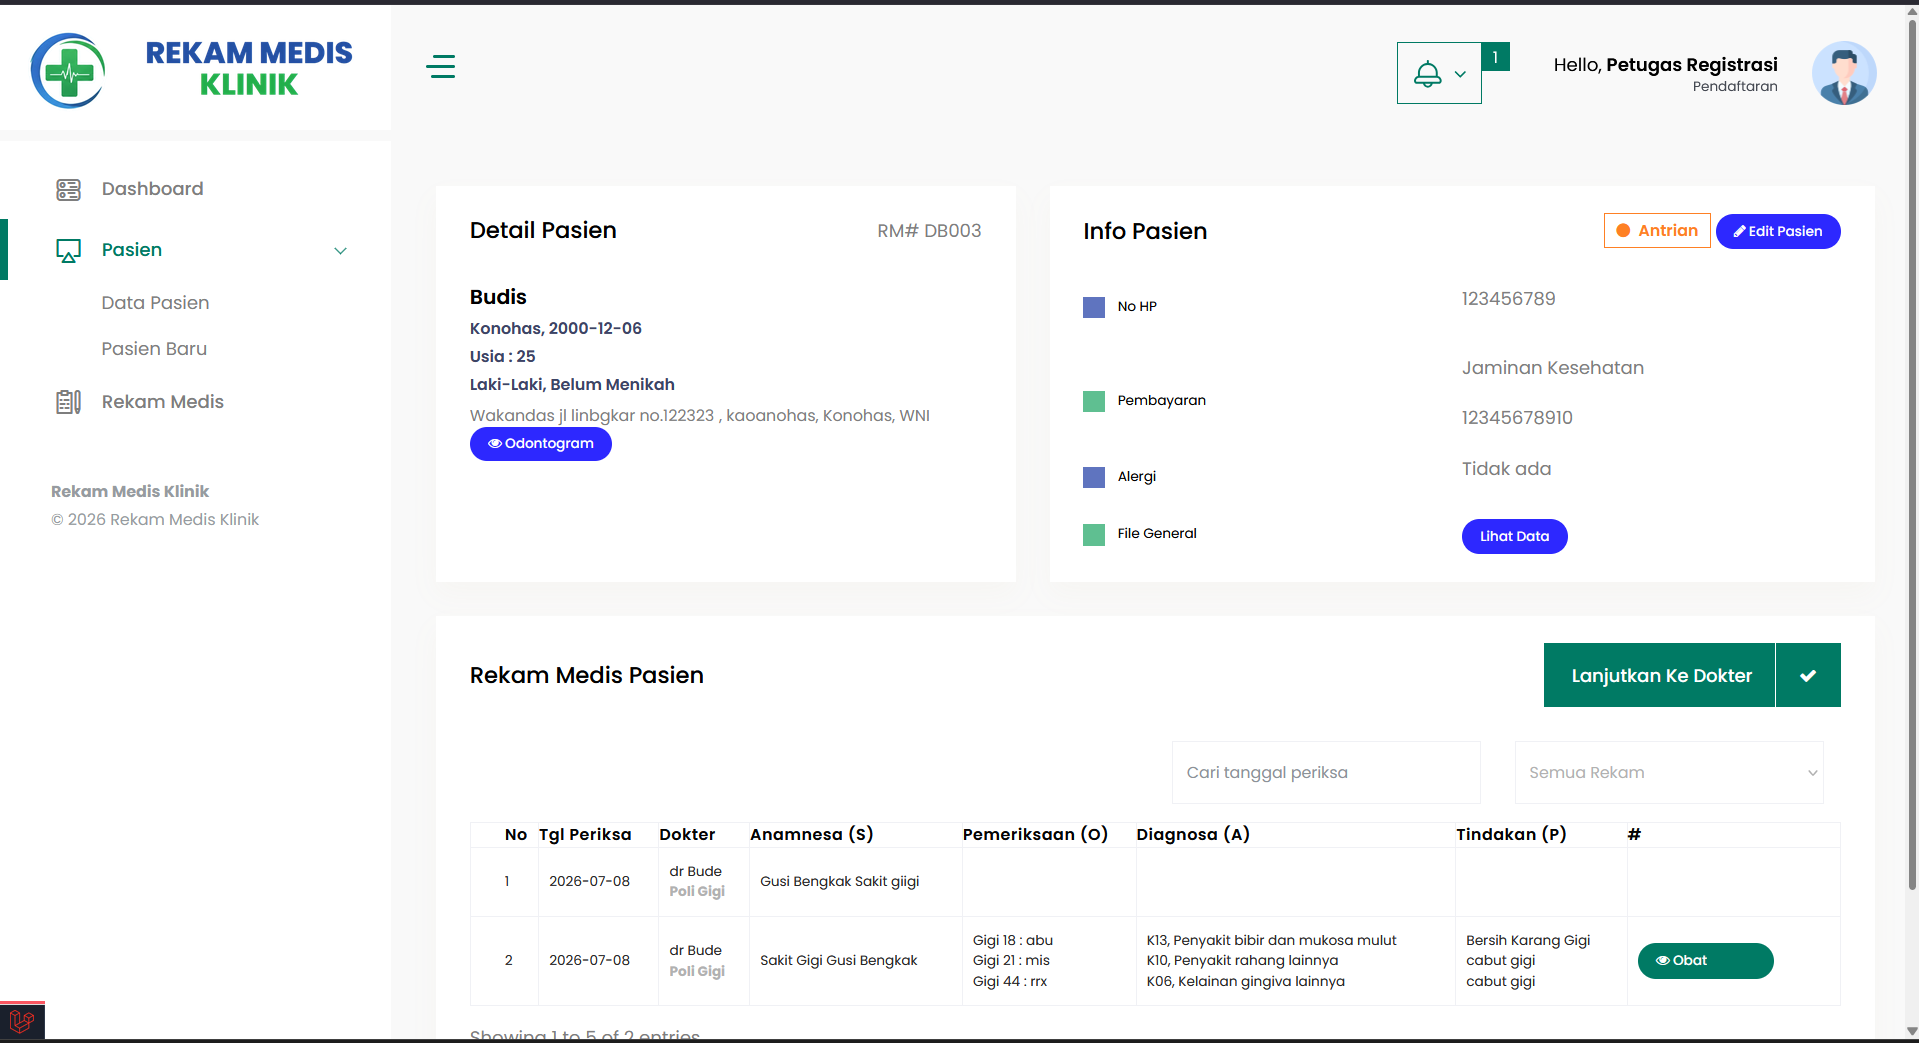
Task: Sort by Pemeriksaan (O) column header
Action: [1035, 834]
